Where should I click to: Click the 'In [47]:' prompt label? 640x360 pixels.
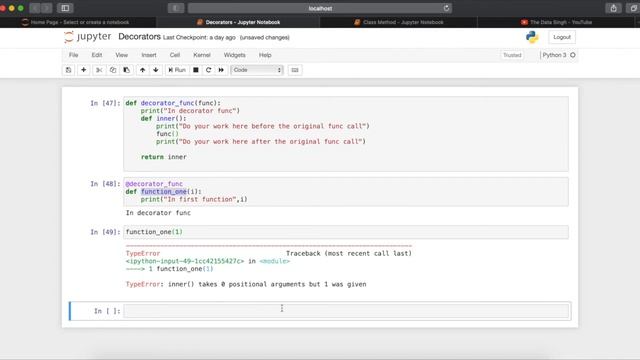[x=105, y=103]
